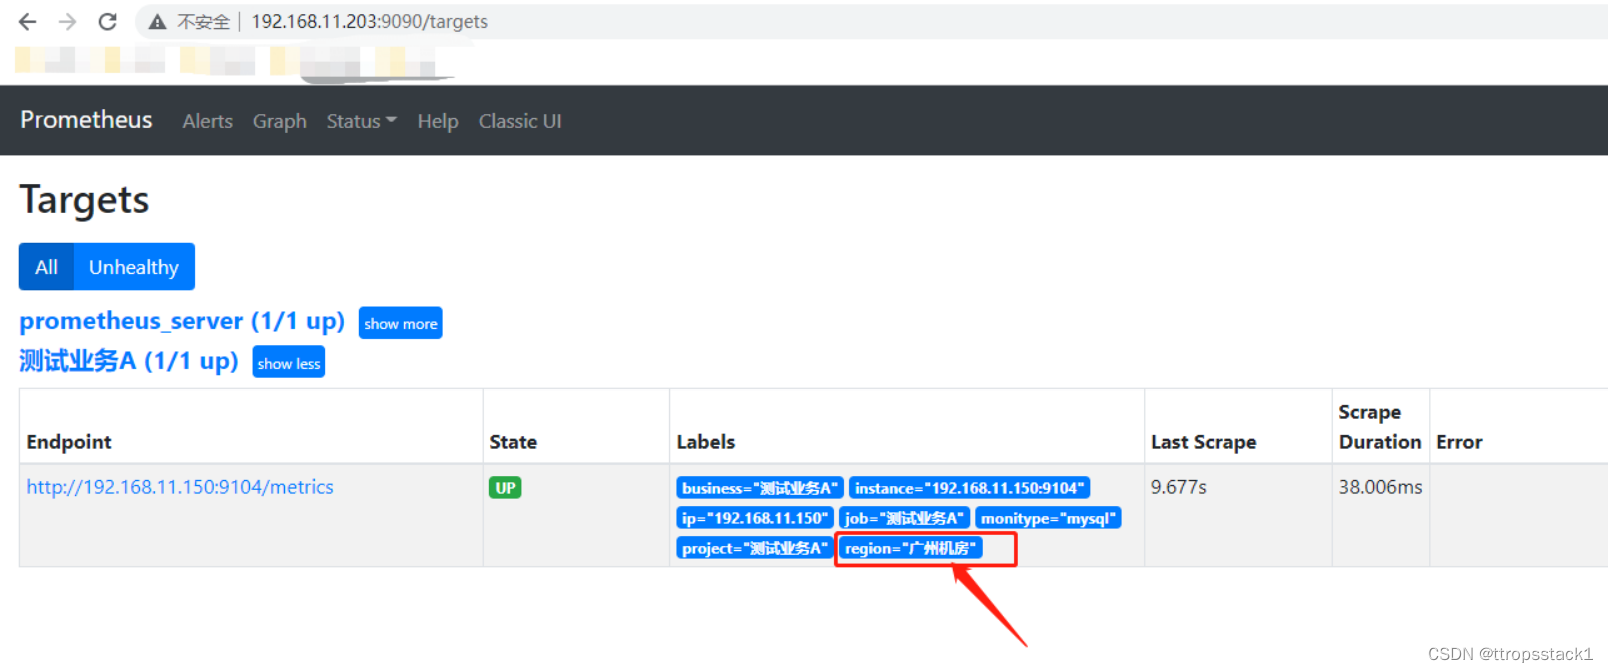The image size is (1608, 672).
Task: Click the Targets page heading
Action: click(84, 200)
